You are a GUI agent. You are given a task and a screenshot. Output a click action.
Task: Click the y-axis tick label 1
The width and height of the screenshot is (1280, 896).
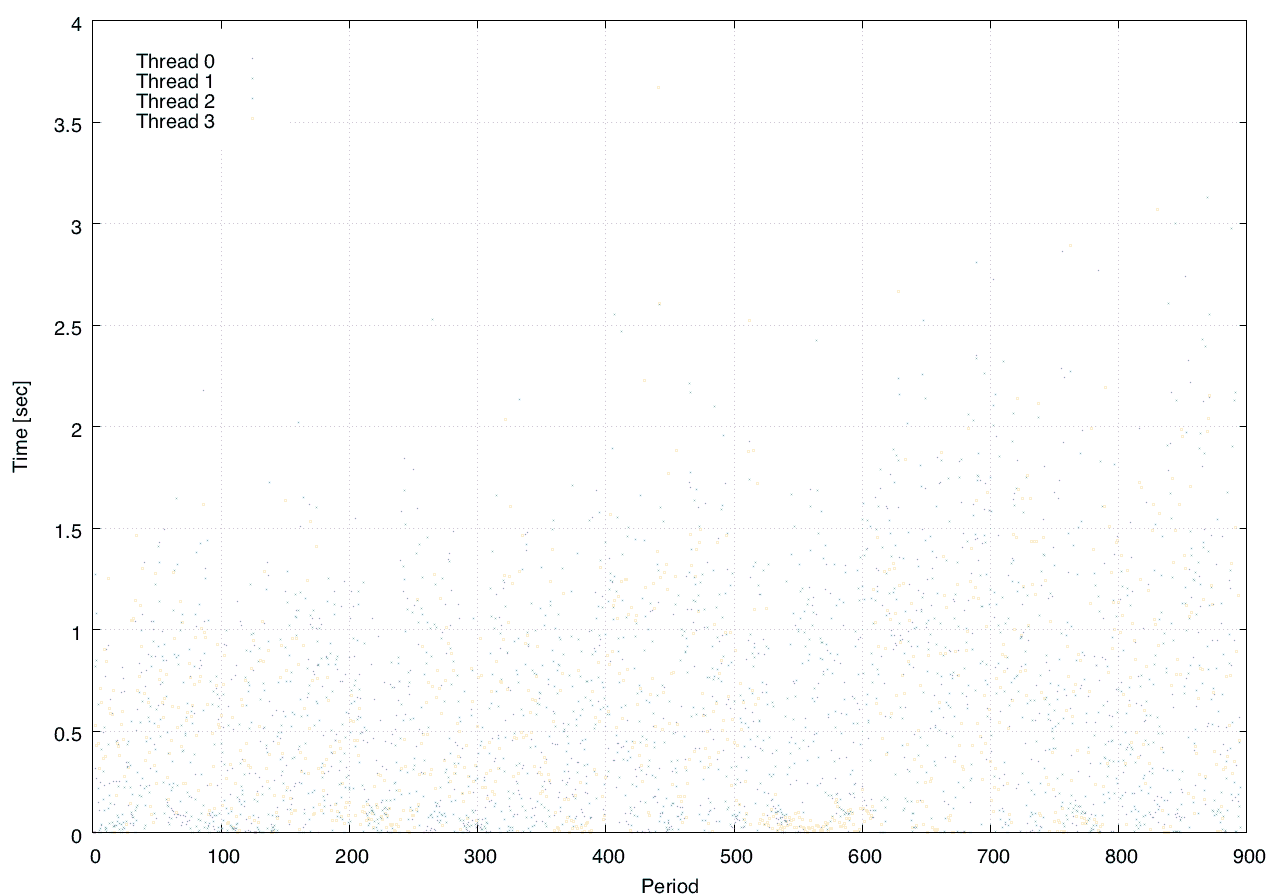(78, 631)
